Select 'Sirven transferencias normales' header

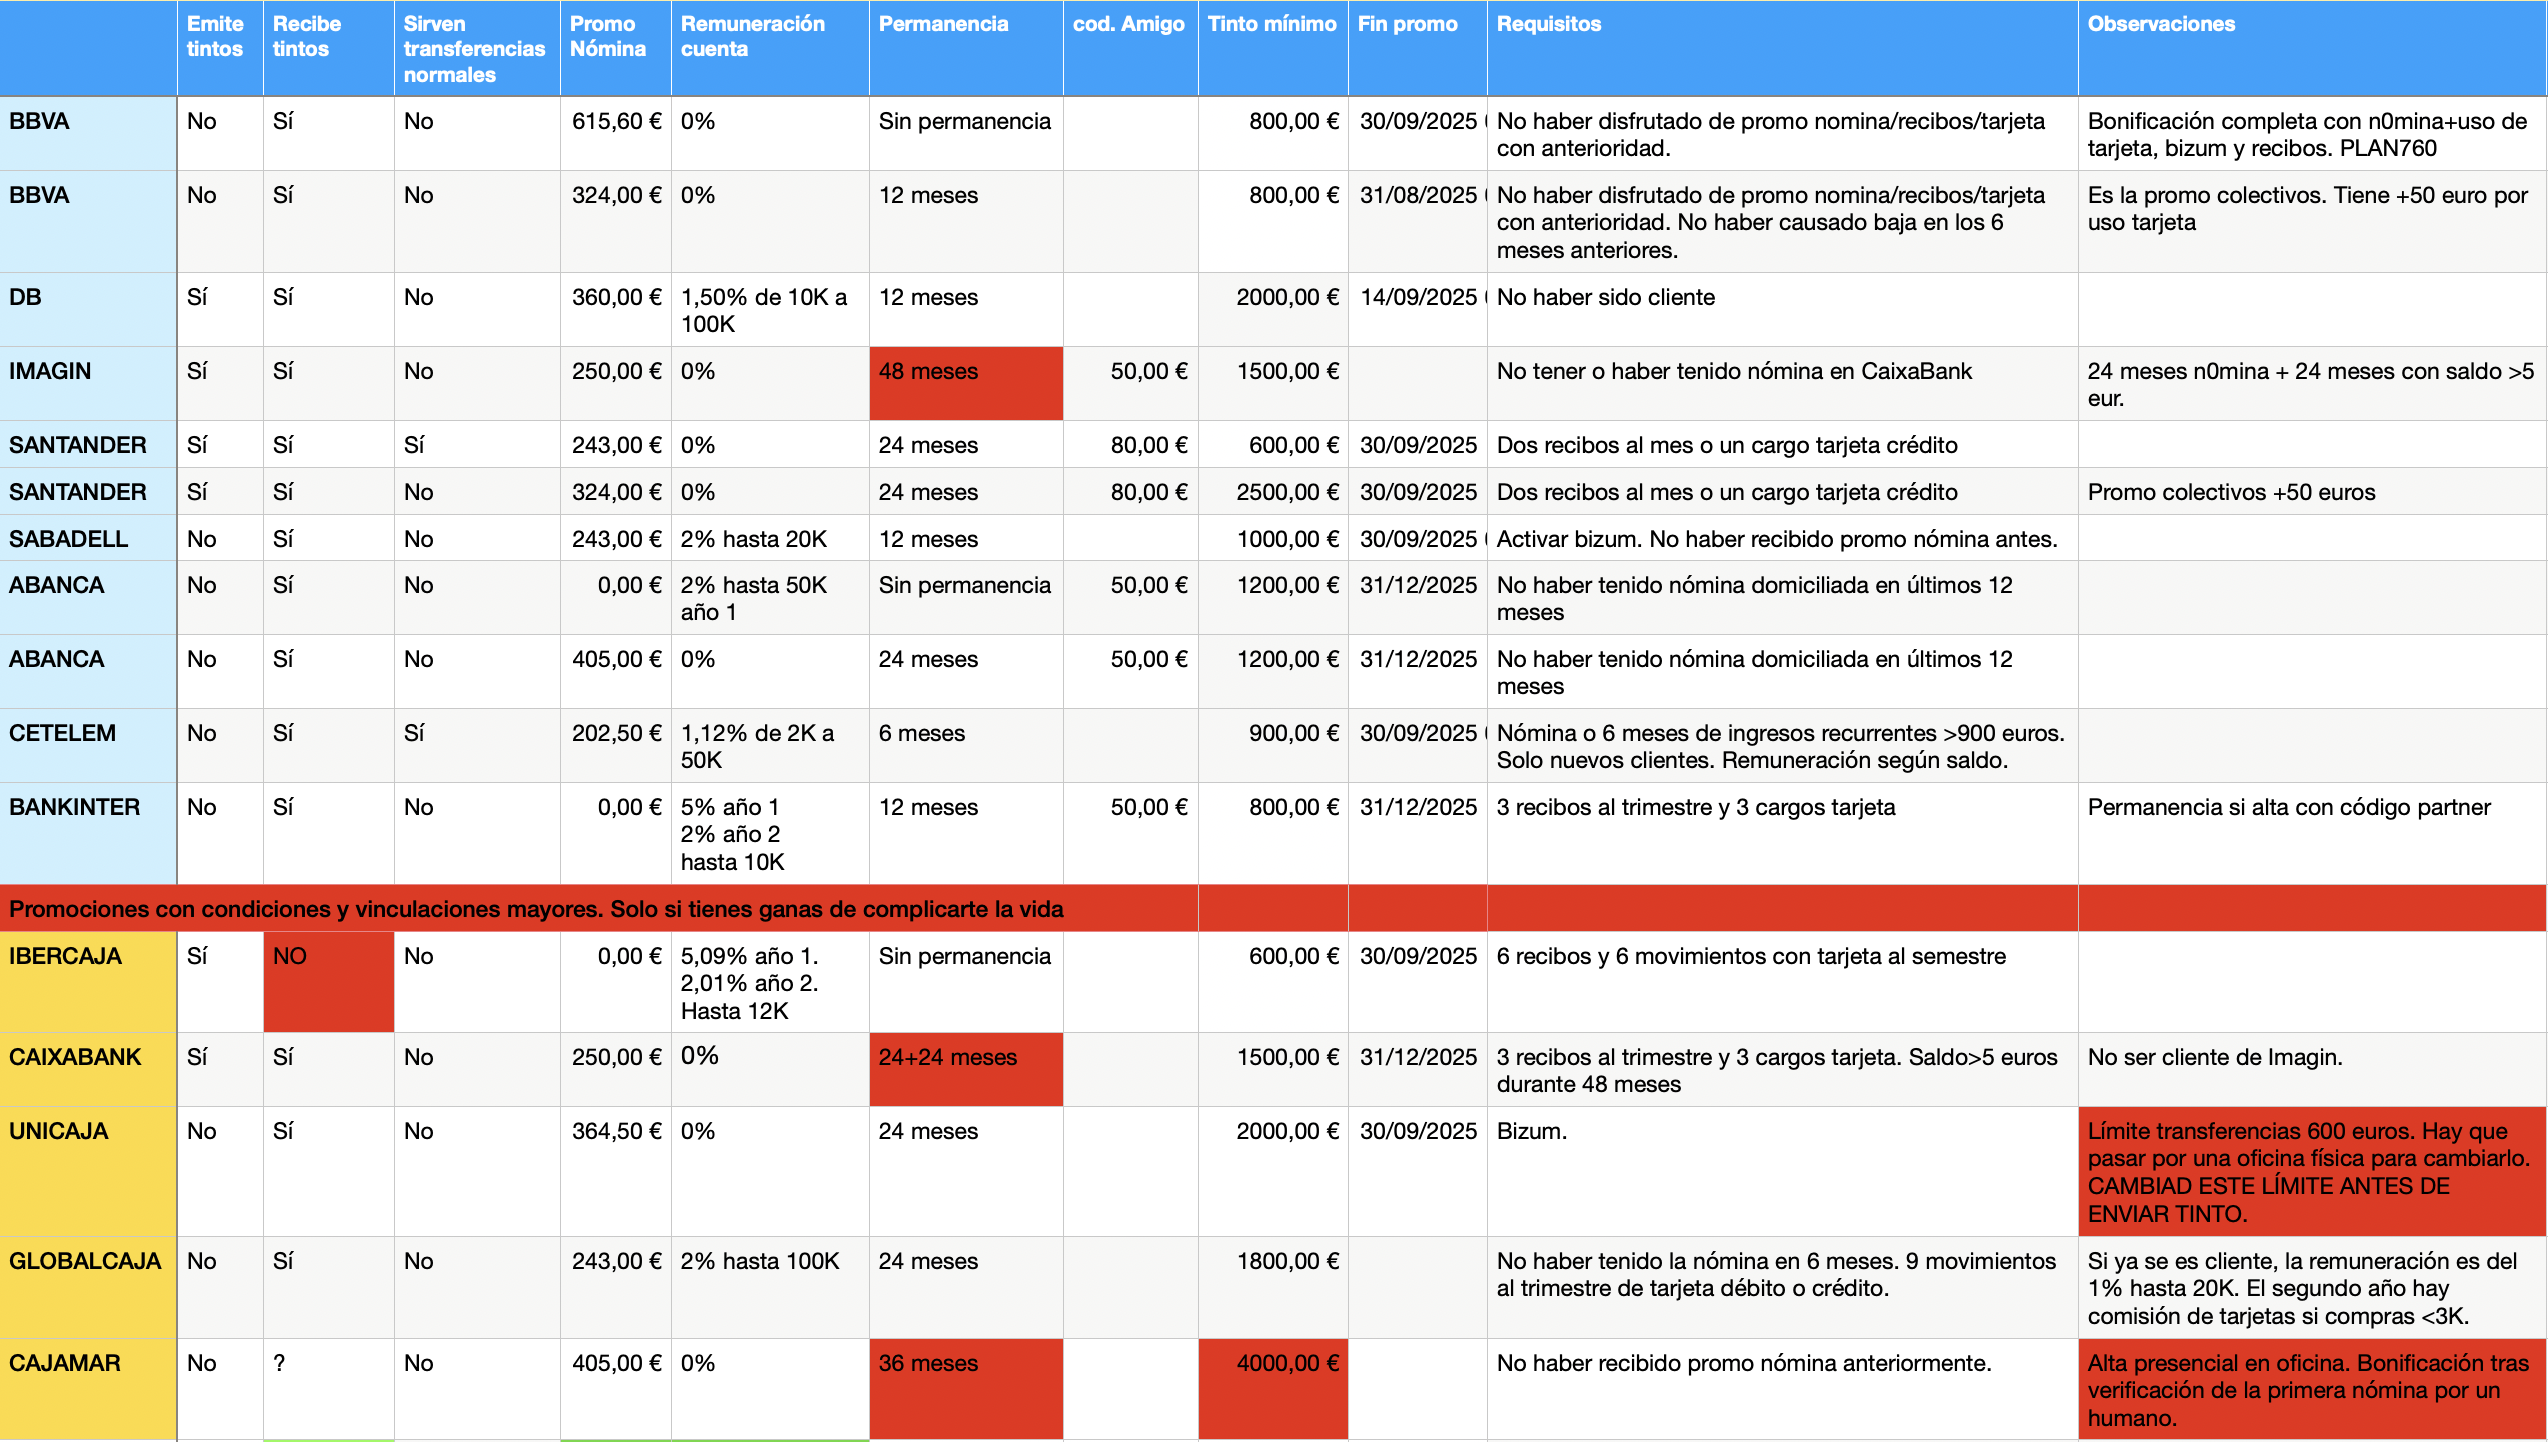pos(477,48)
